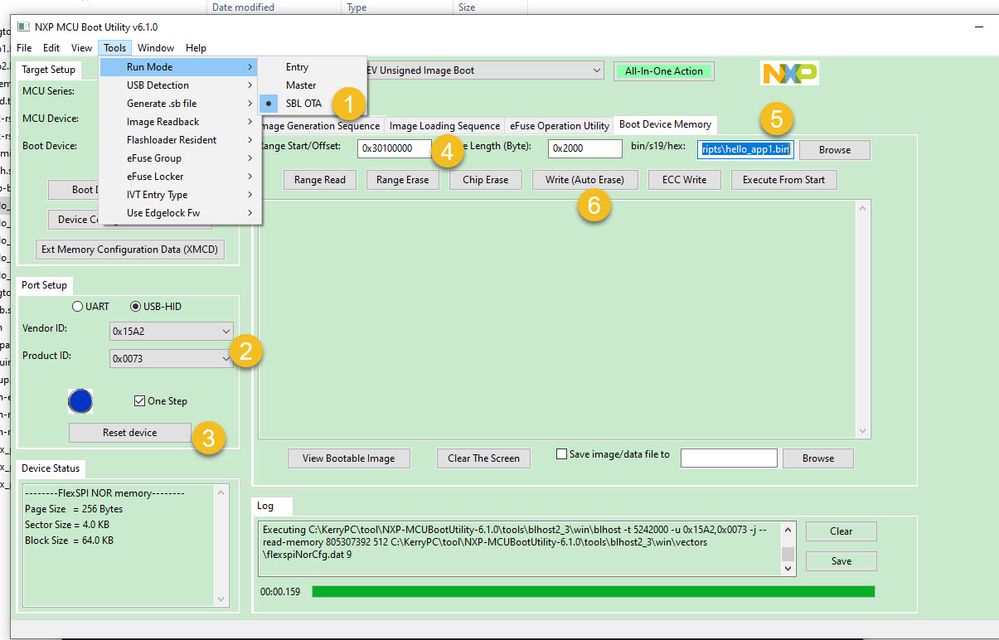The image size is (999, 640).
Task: Choose SBL OTA run mode
Action: (x=303, y=103)
